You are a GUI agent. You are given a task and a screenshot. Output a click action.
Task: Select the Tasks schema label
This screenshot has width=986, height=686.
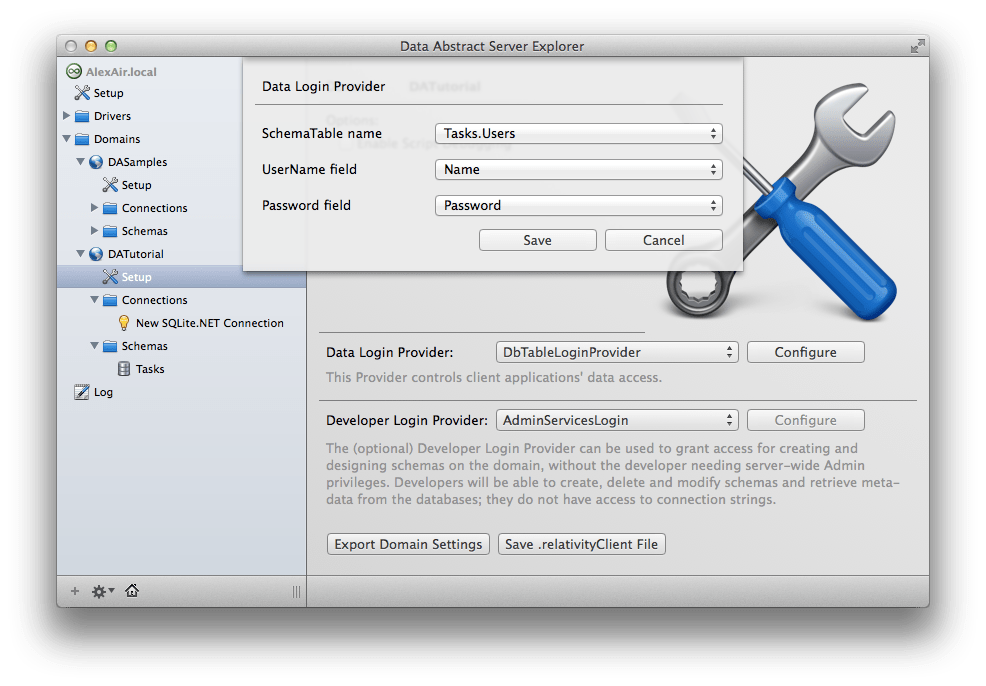(150, 369)
